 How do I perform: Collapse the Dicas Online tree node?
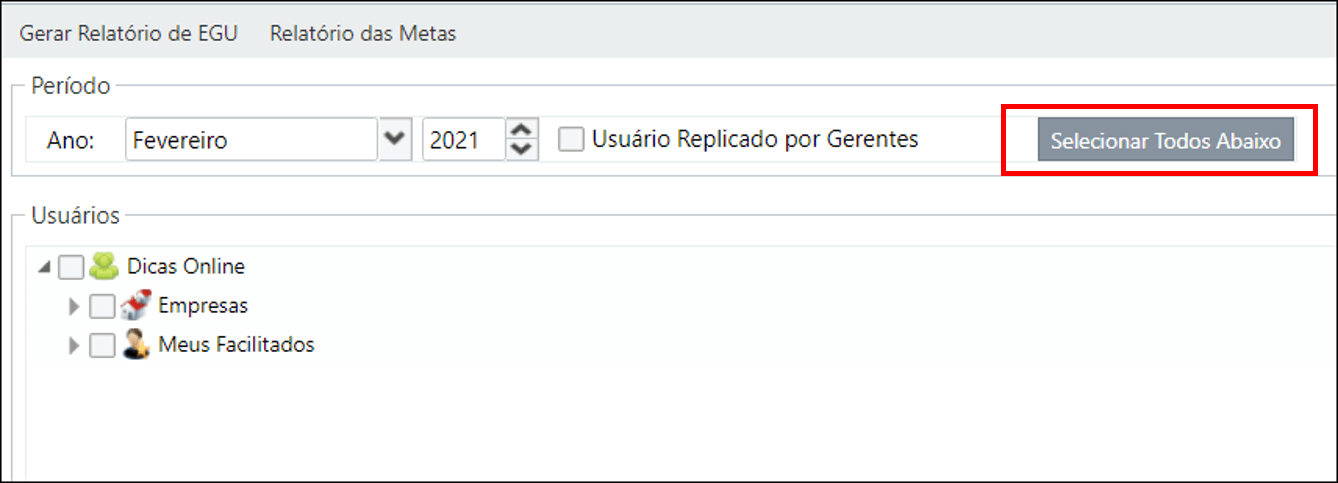(44, 268)
